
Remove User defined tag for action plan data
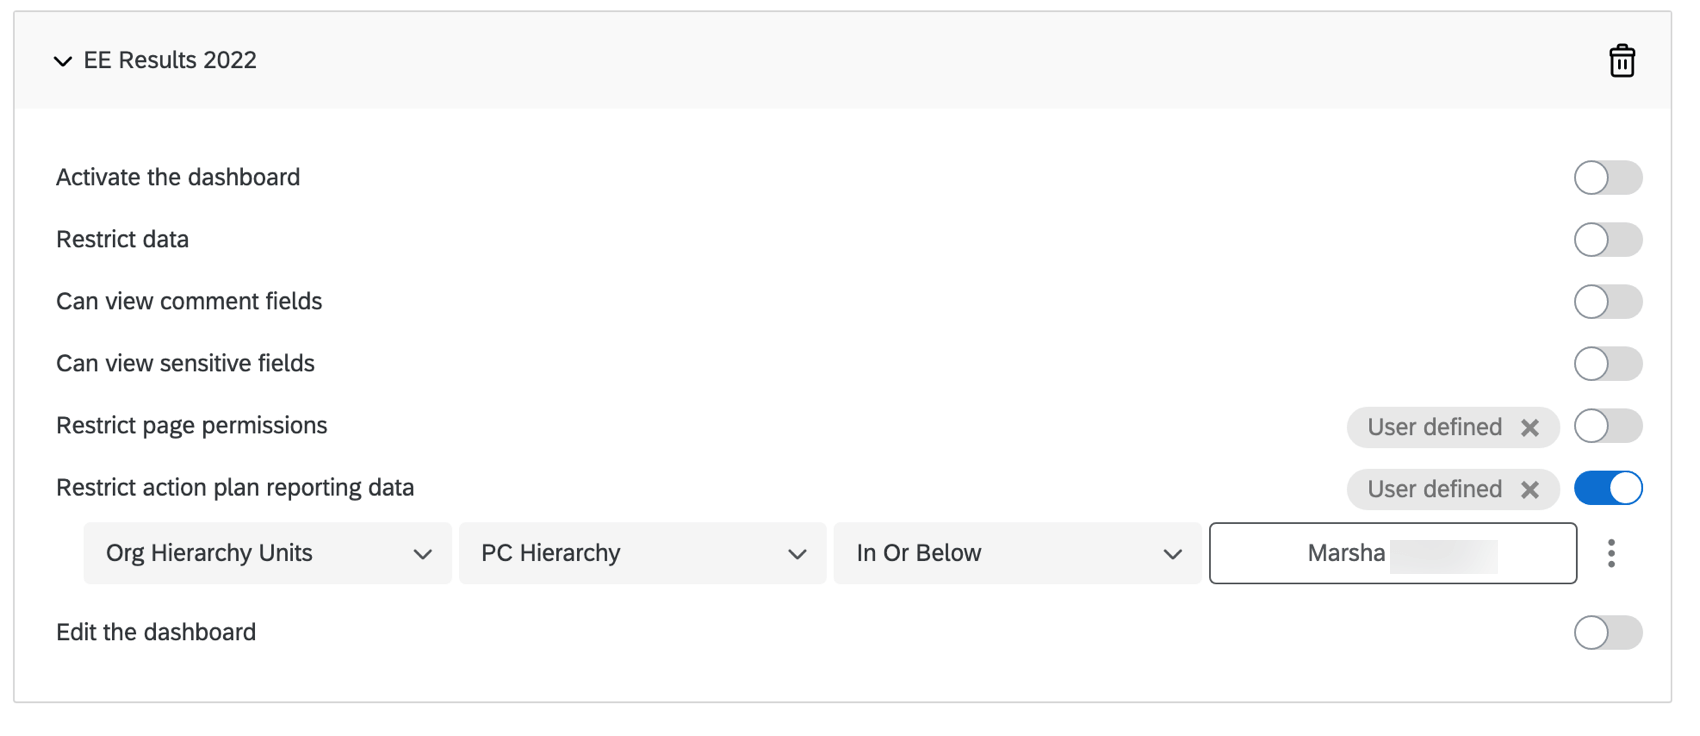click(1529, 490)
